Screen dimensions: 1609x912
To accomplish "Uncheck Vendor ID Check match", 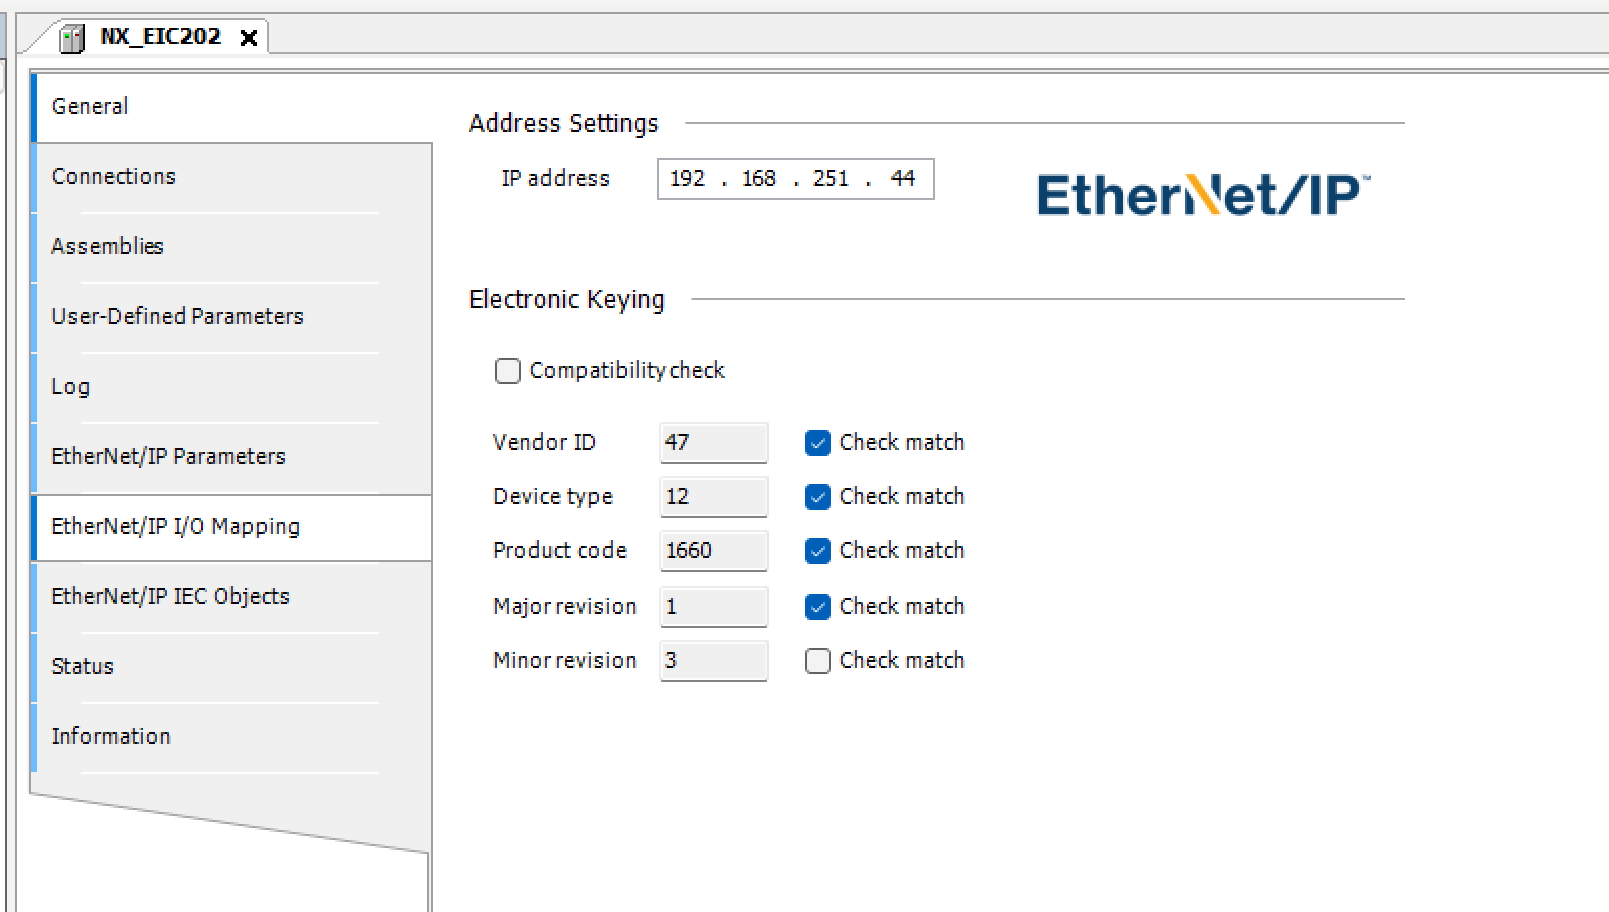I will tap(818, 443).
